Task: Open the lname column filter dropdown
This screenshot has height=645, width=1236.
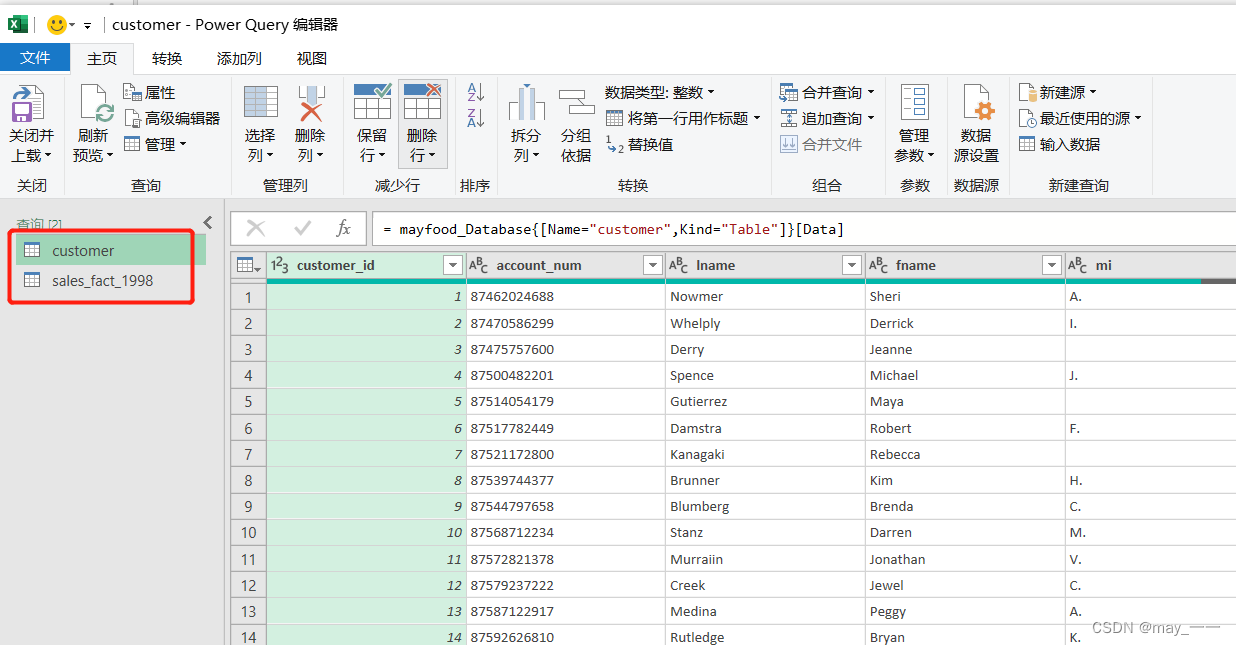Action: tap(852, 265)
